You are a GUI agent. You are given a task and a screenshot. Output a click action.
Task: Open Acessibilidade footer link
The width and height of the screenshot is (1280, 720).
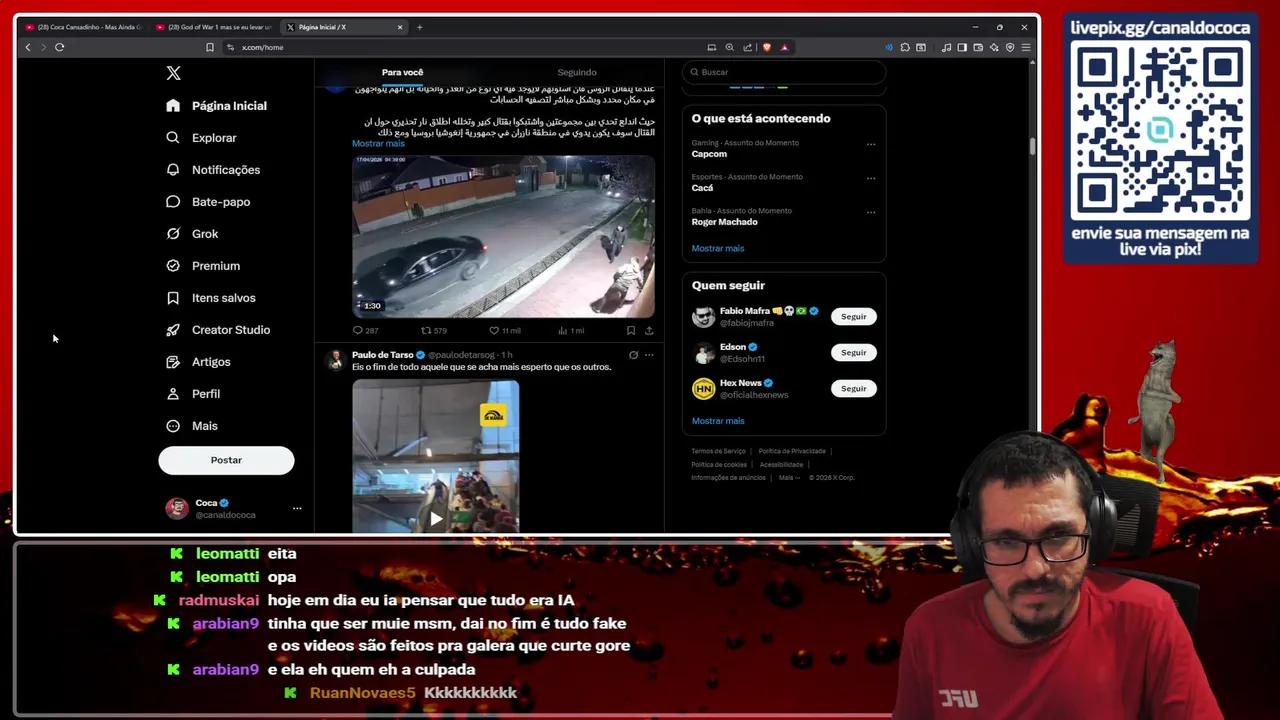[x=781, y=465]
